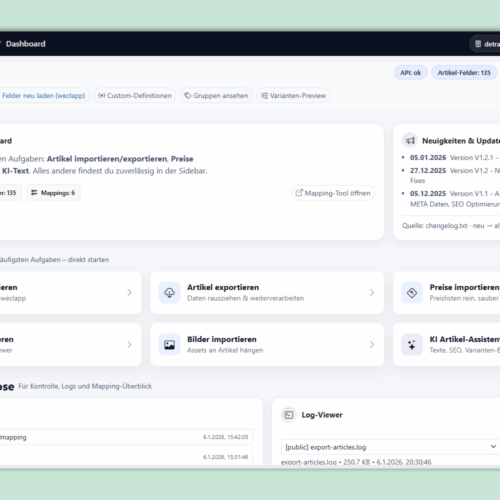Click chevron on Bilder importieren card
The height and width of the screenshot is (500, 500).
click(x=372, y=345)
